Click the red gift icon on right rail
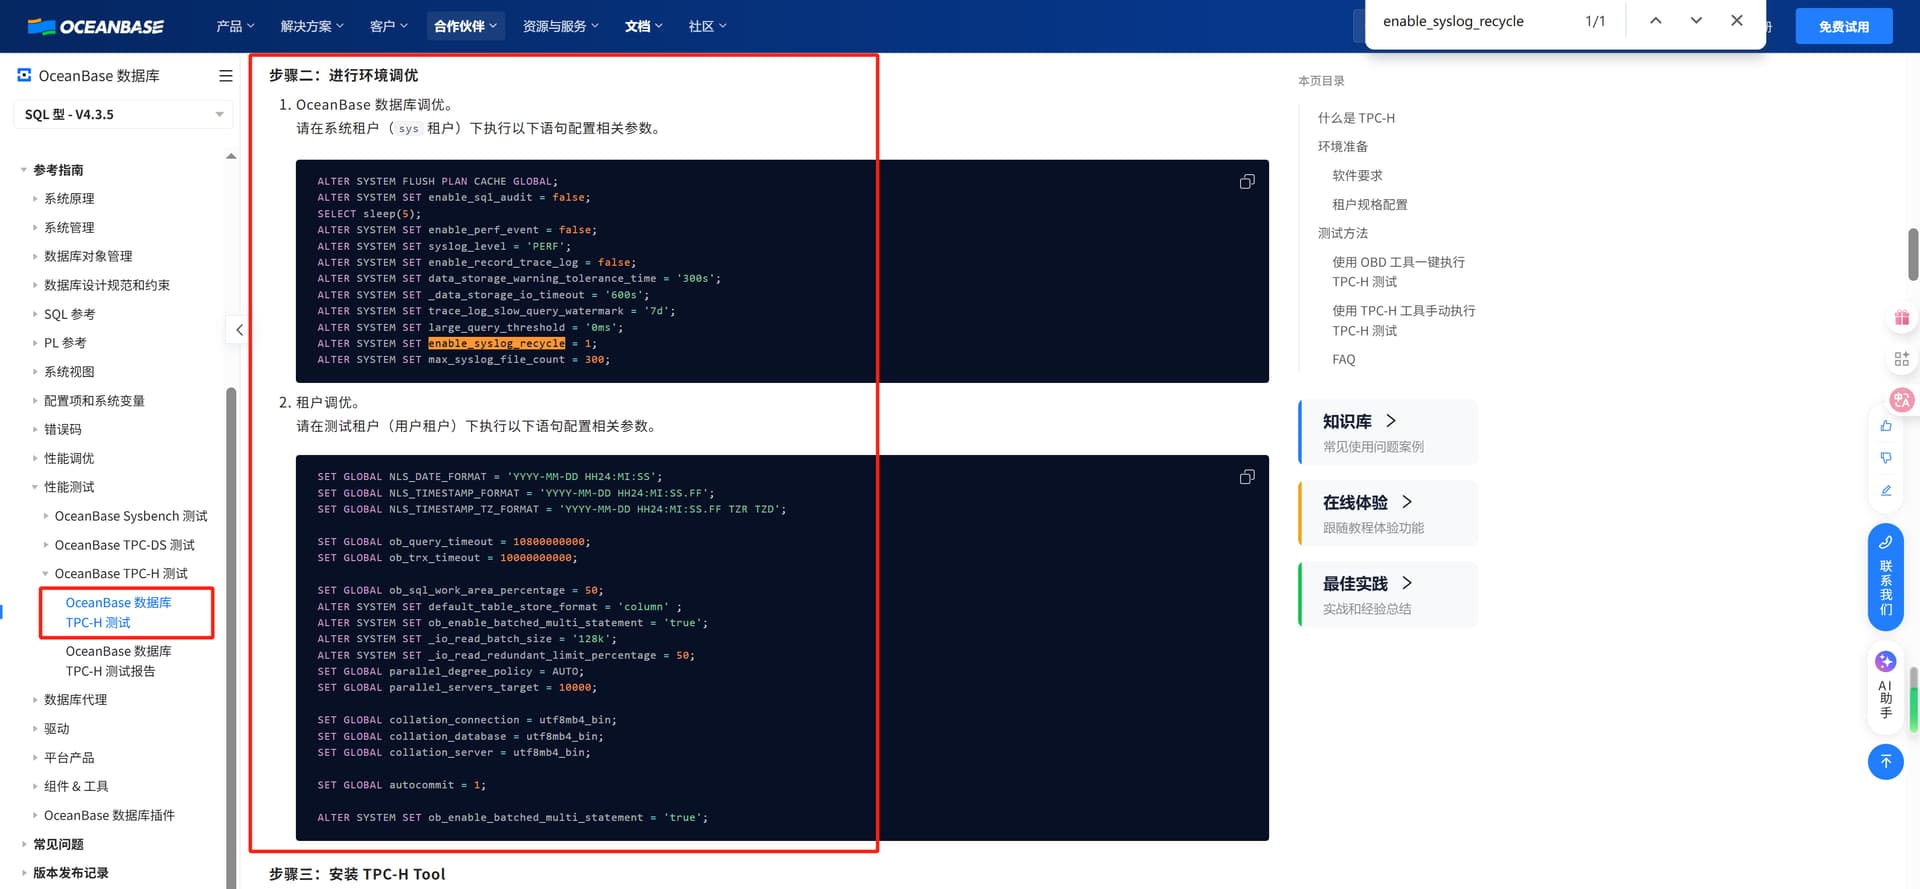 pyautogui.click(x=1901, y=318)
